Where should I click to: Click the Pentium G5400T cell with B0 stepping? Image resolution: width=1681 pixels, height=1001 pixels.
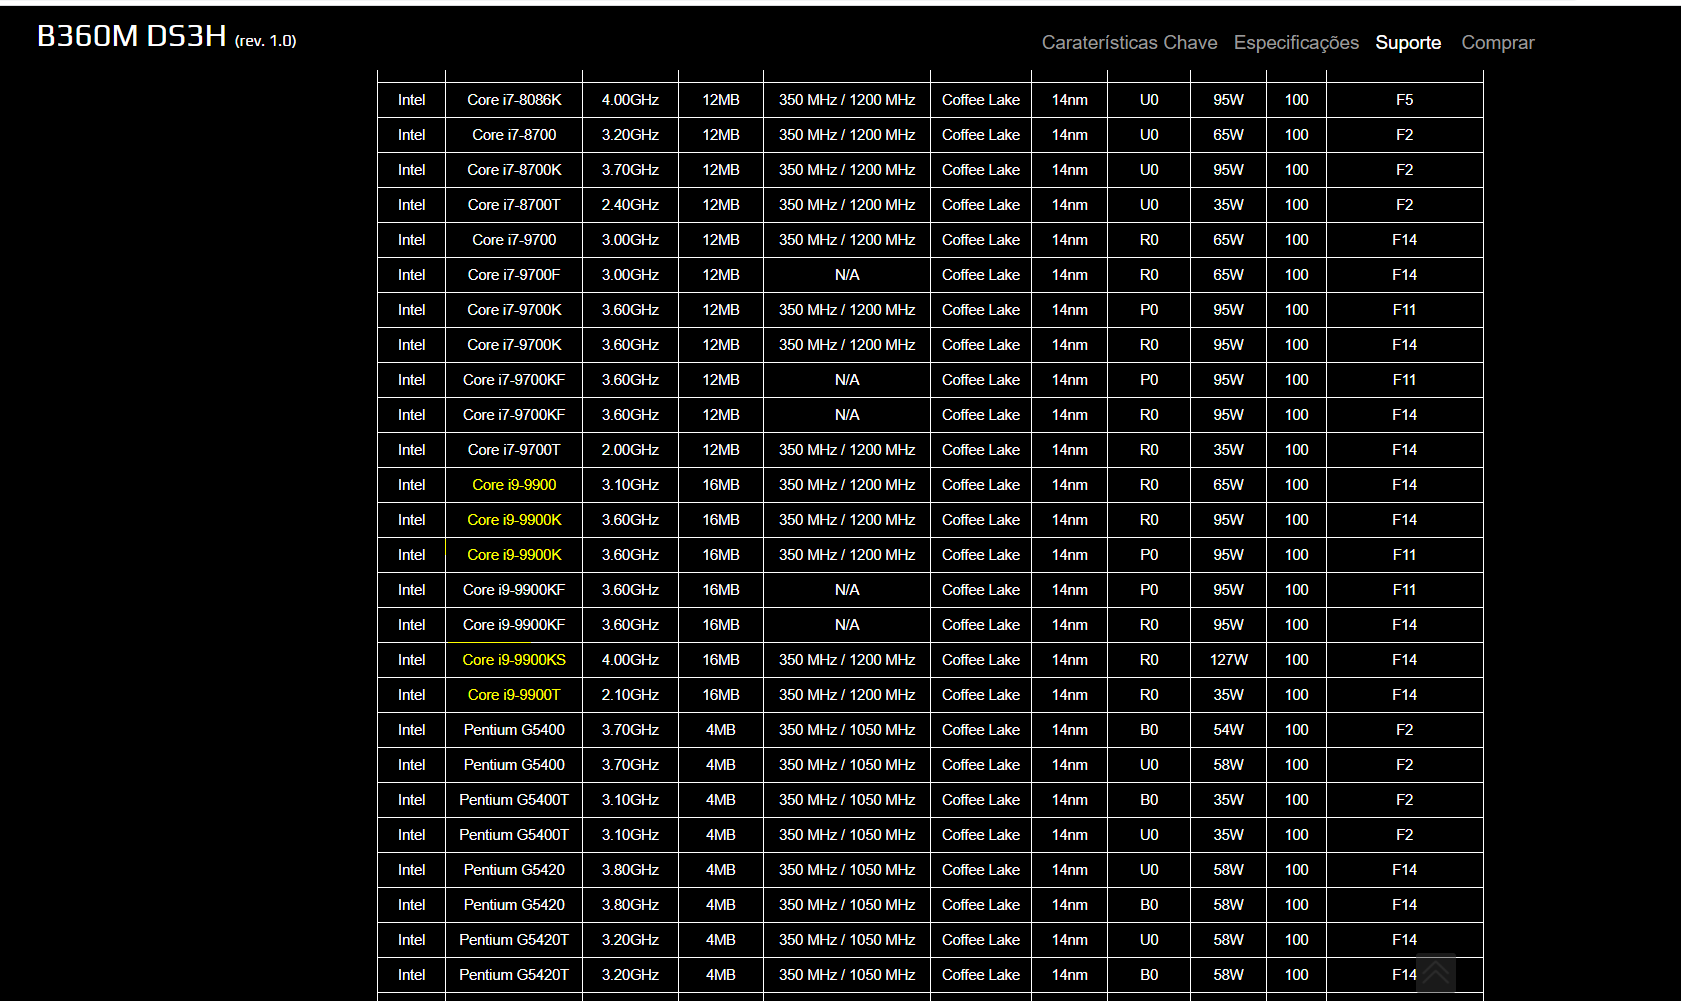click(514, 800)
